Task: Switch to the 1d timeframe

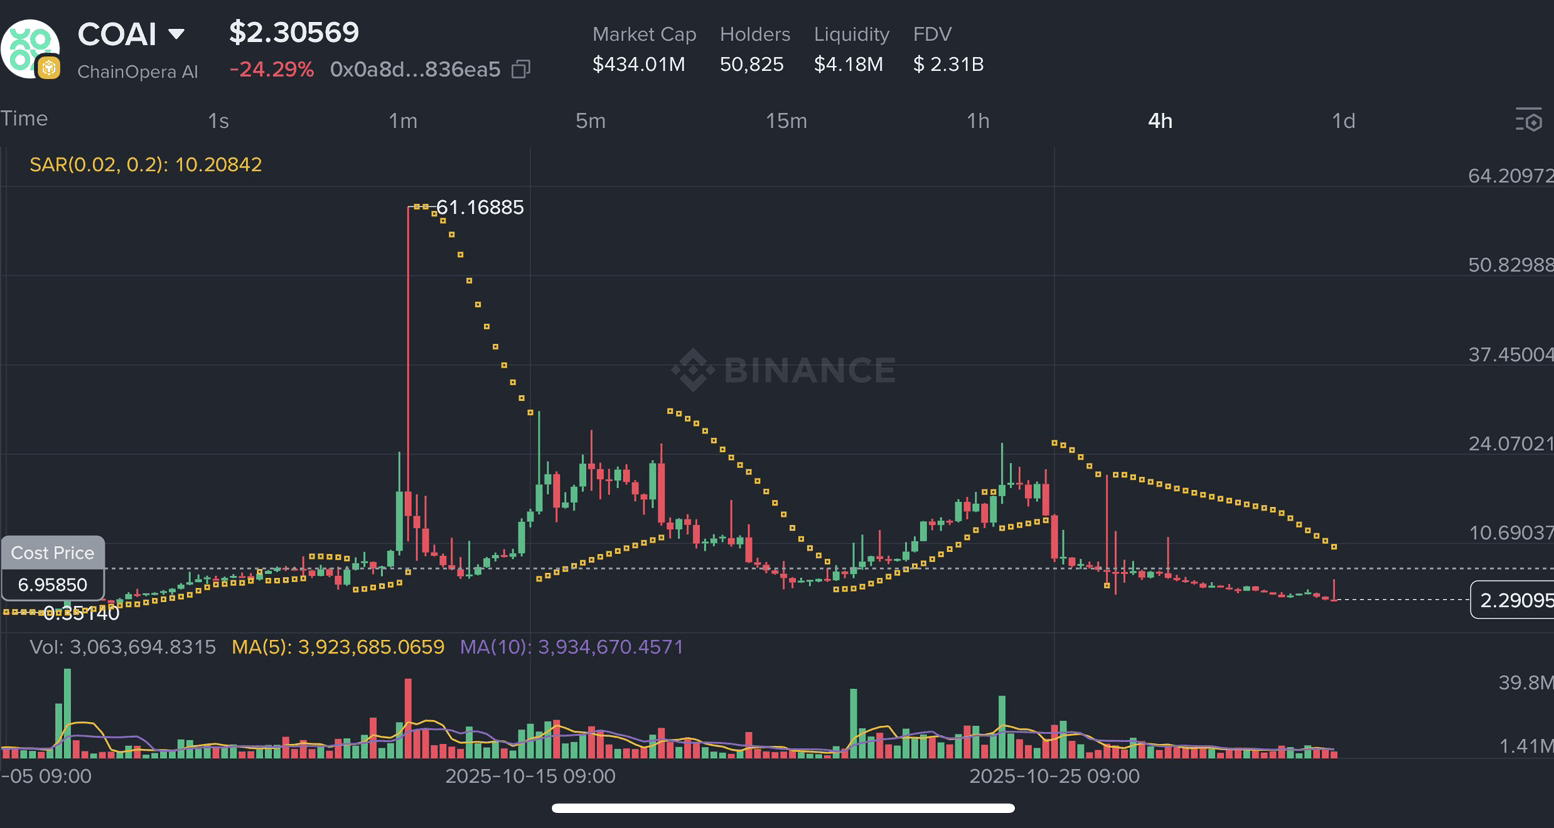Action: (x=1343, y=121)
